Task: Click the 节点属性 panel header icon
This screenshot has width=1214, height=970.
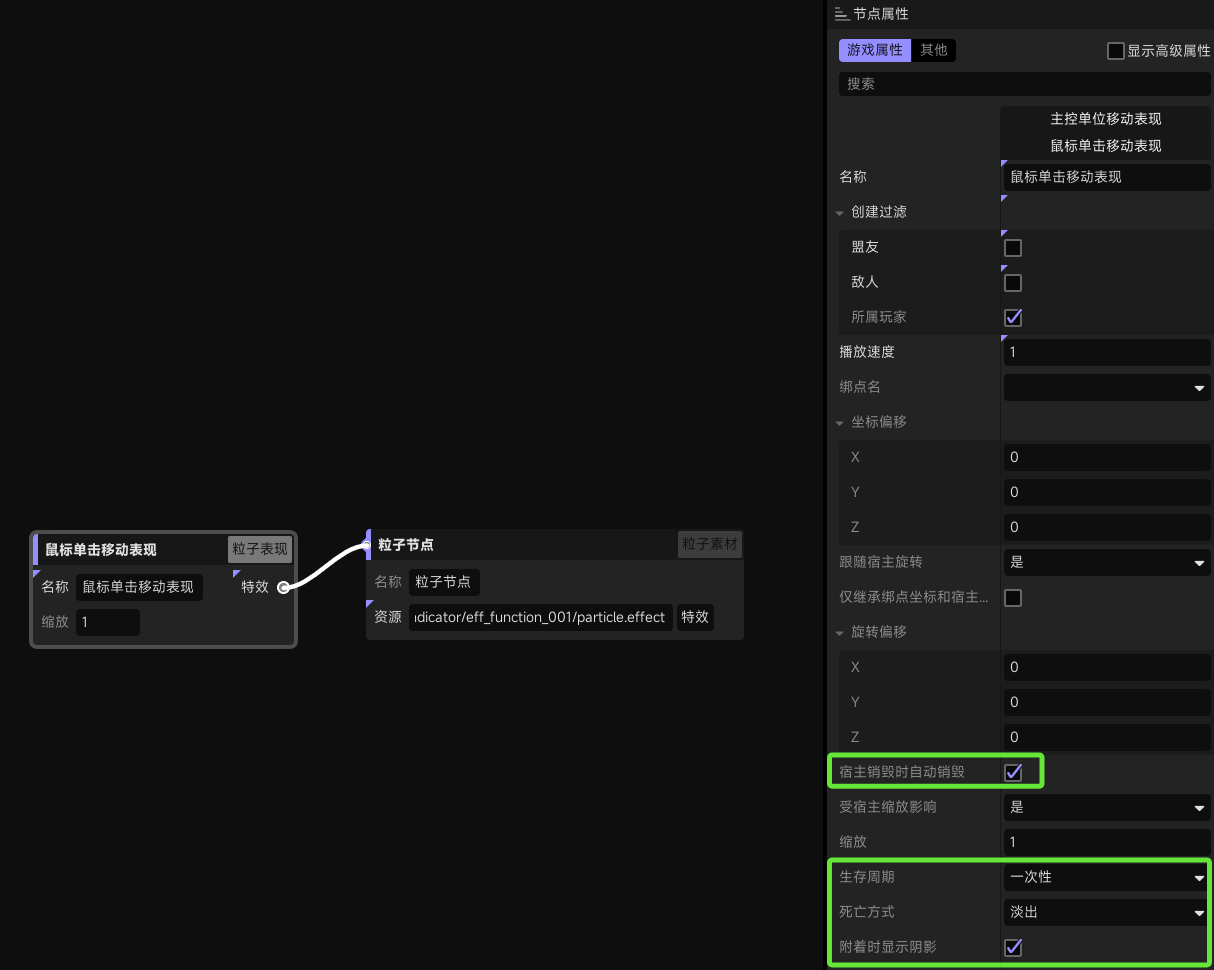Action: [x=841, y=14]
